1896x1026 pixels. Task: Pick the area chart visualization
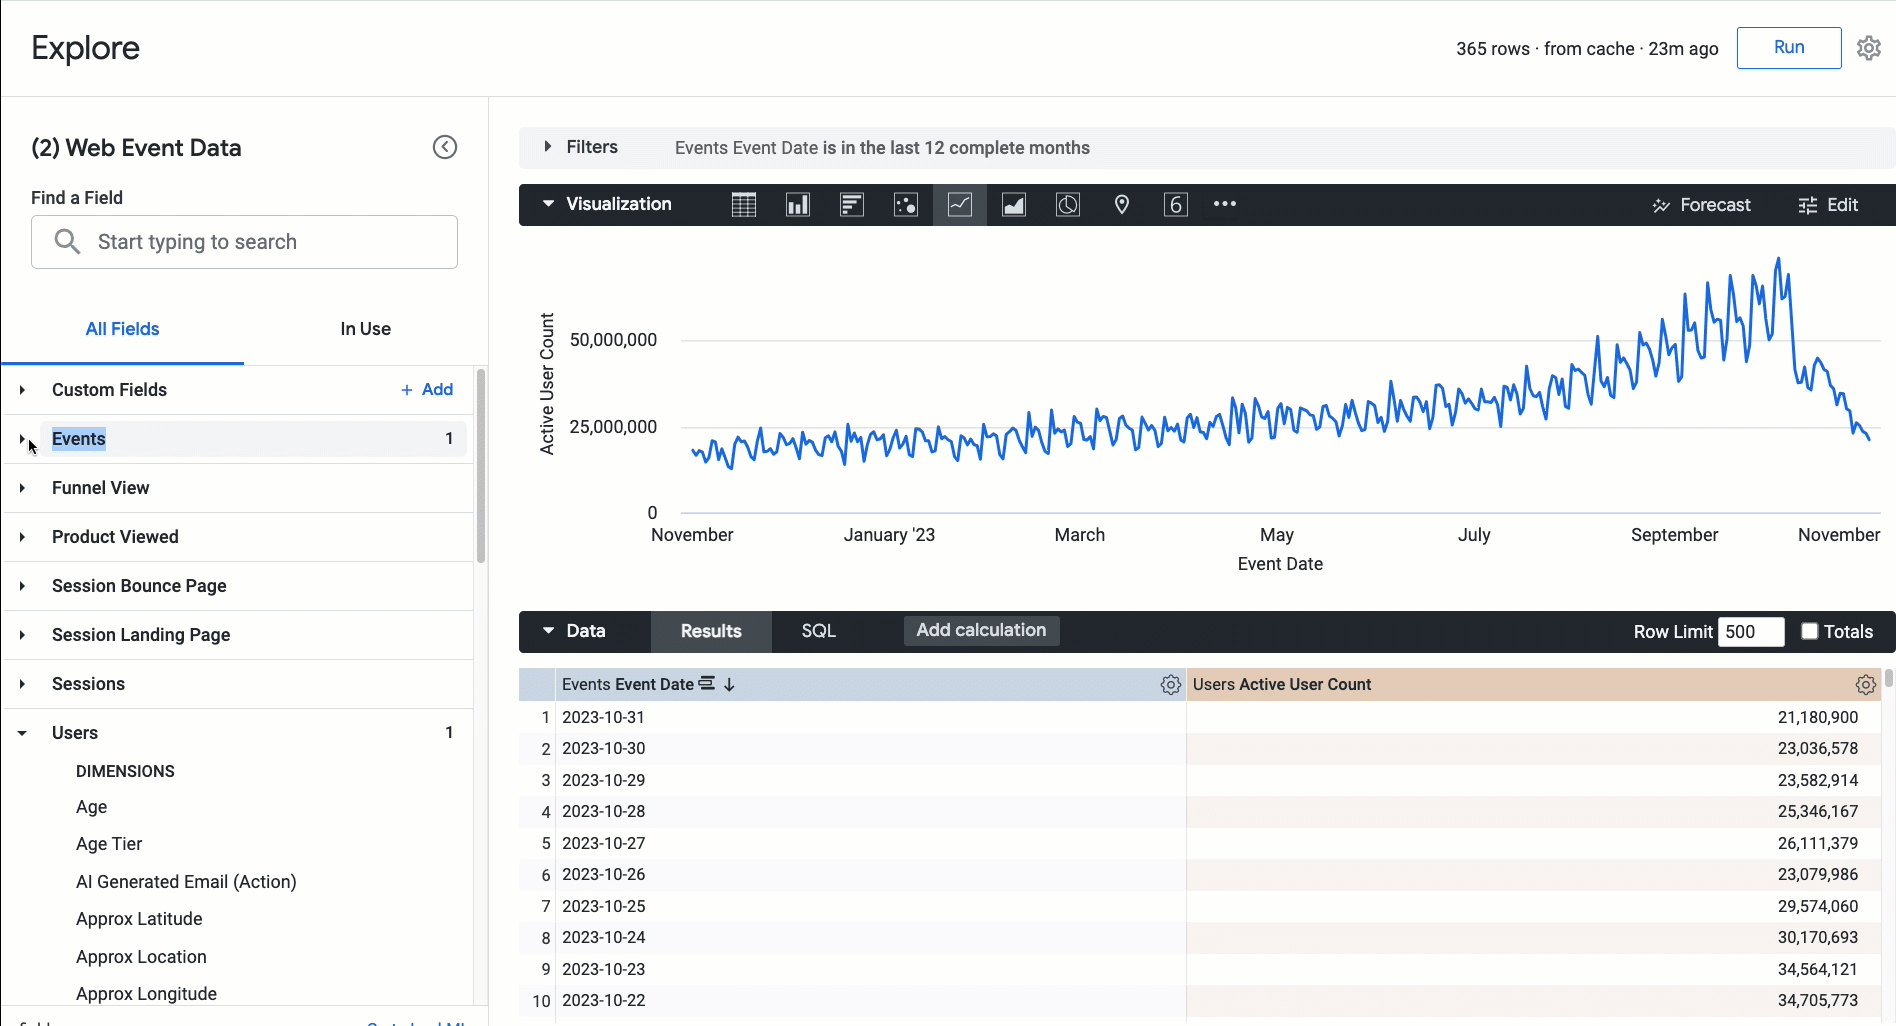click(x=1013, y=205)
